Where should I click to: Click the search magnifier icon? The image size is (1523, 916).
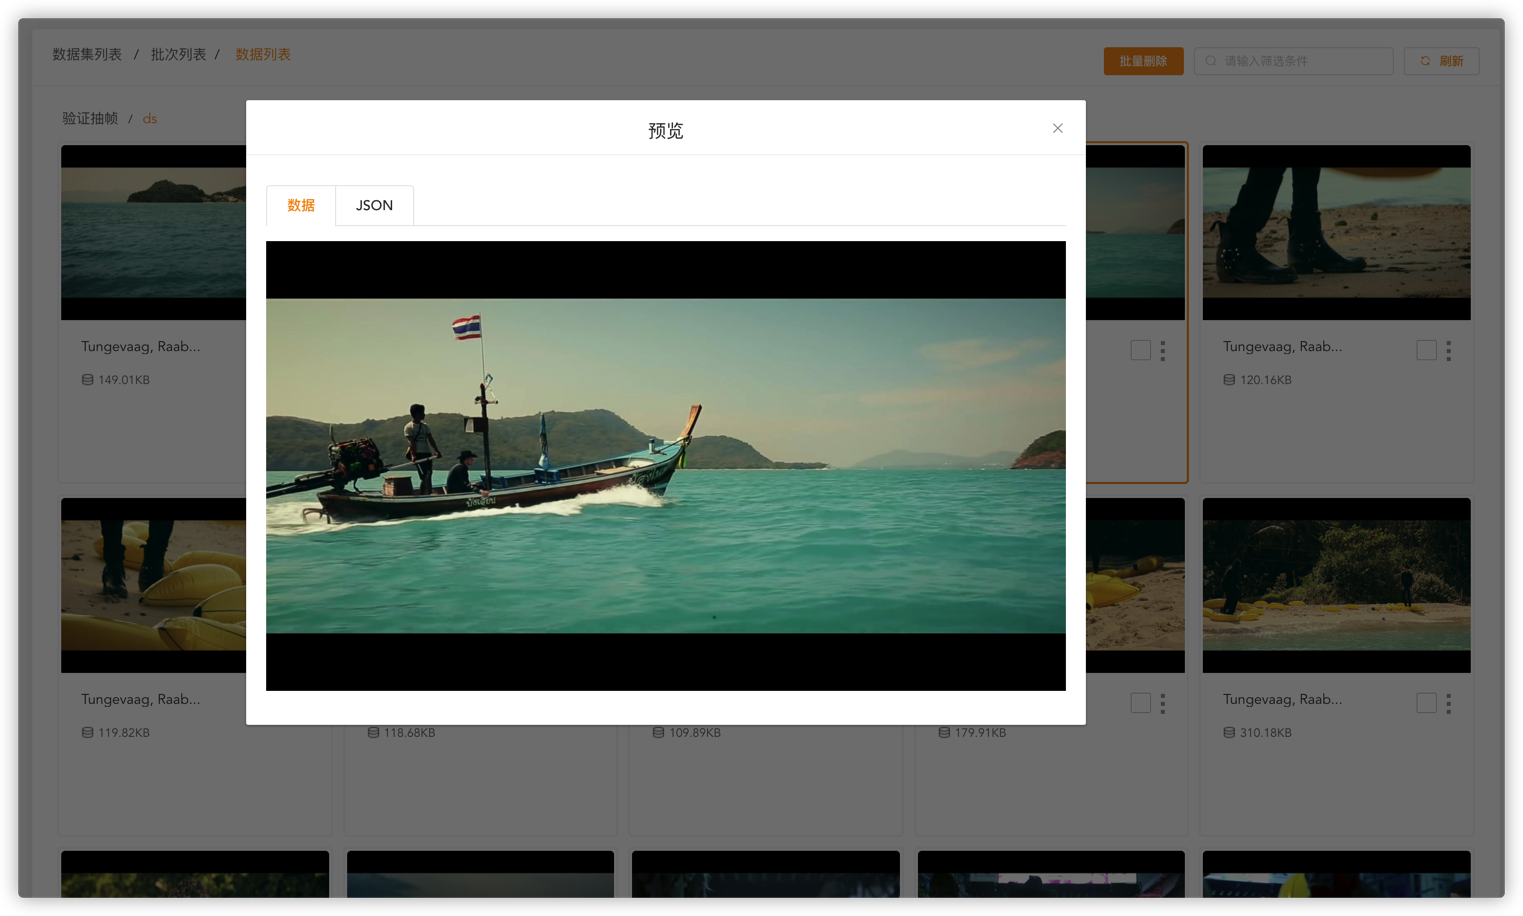1211,61
